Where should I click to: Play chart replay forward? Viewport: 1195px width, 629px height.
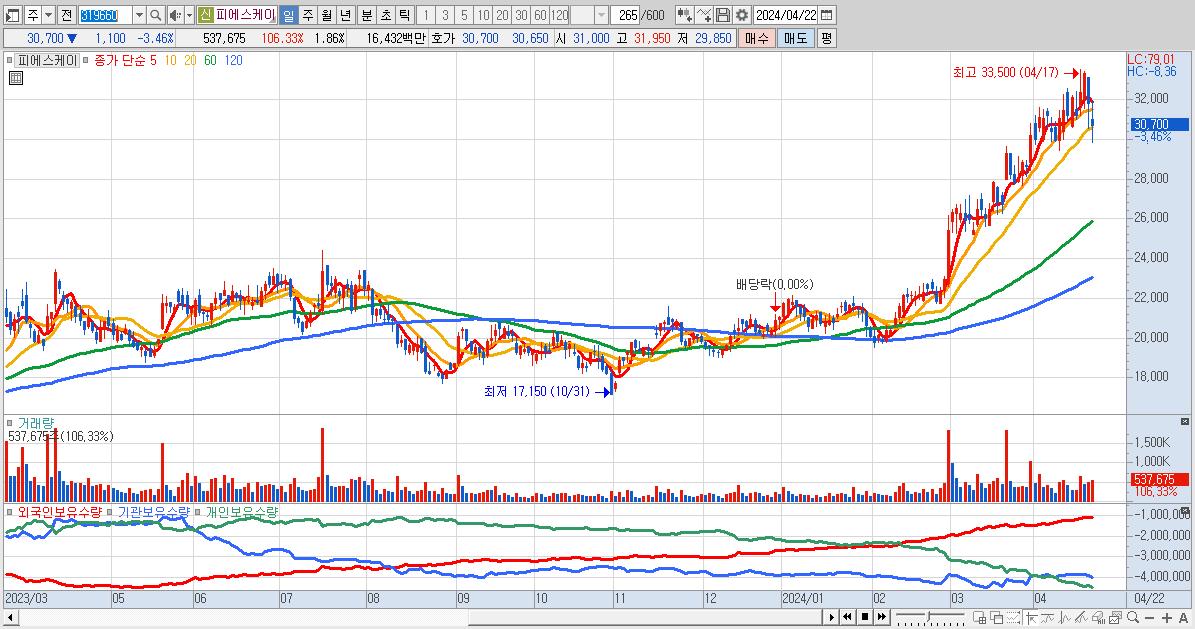(x=831, y=617)
